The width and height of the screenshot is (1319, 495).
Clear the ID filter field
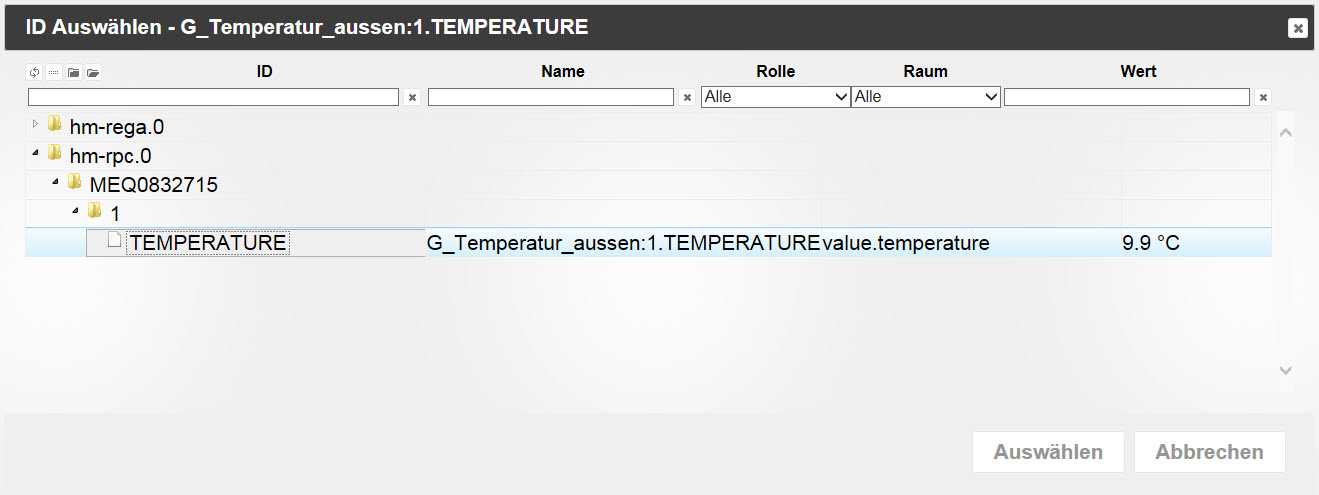pyautogui.click(x=412, y=98)
